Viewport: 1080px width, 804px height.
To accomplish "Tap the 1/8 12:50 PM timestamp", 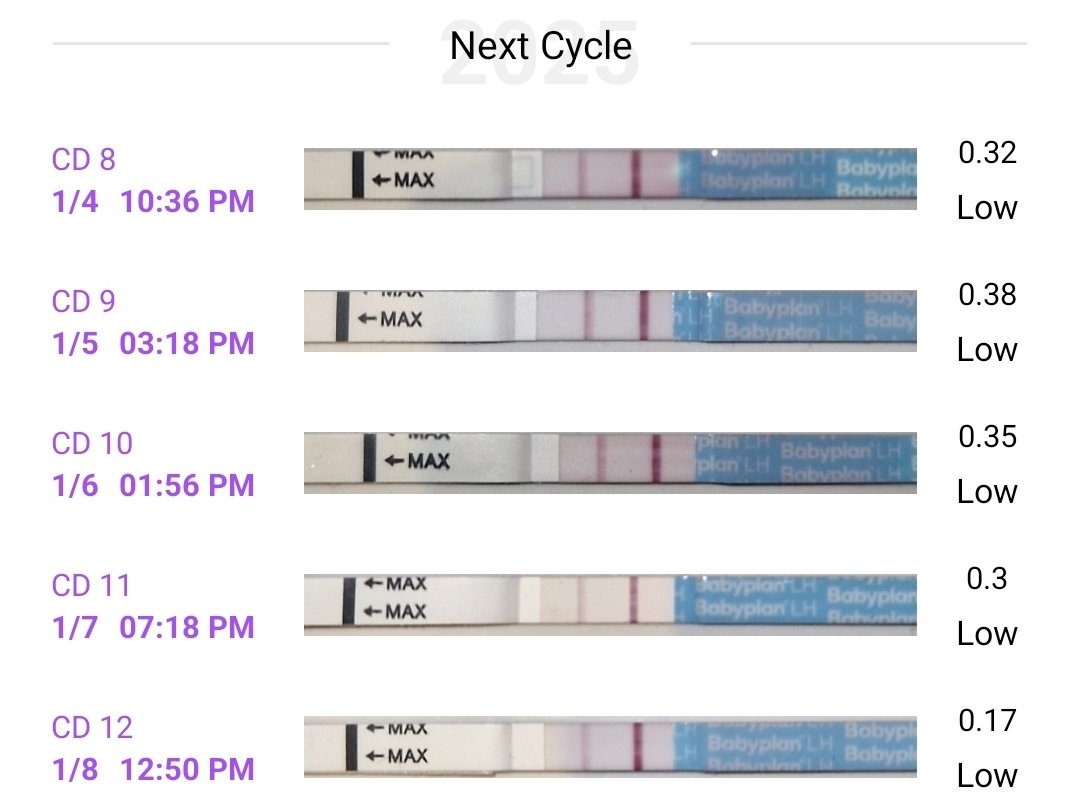I will (x=153, y=770).
